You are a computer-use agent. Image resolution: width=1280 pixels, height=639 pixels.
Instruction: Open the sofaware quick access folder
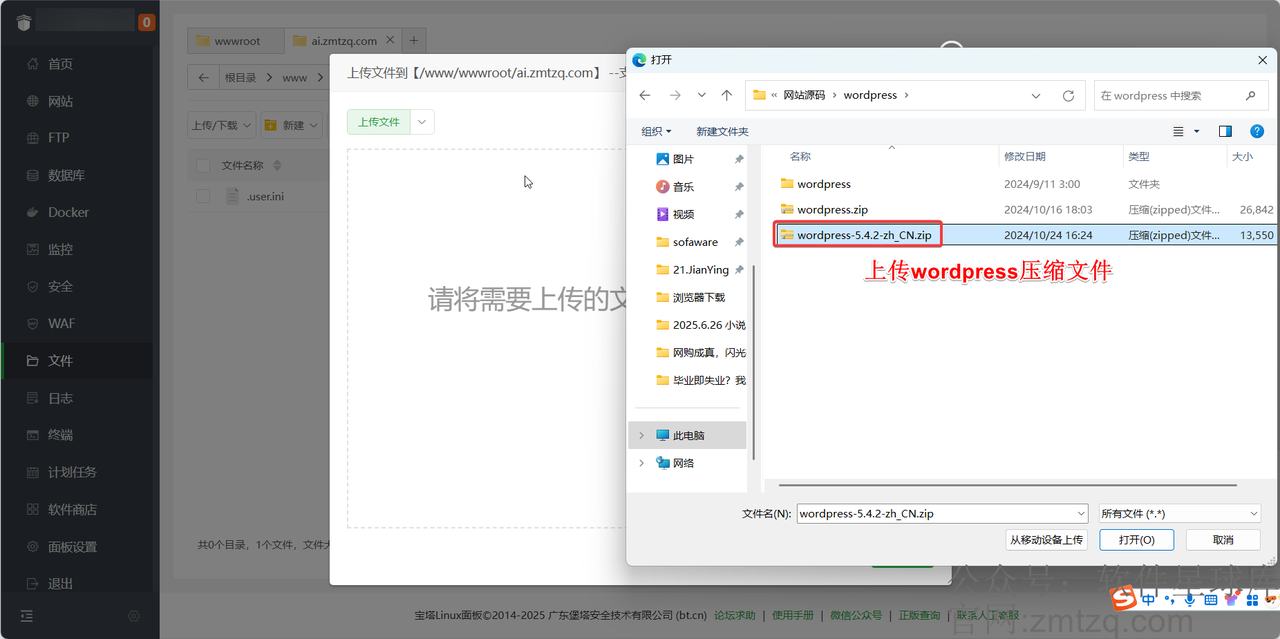tap(695, 242)
